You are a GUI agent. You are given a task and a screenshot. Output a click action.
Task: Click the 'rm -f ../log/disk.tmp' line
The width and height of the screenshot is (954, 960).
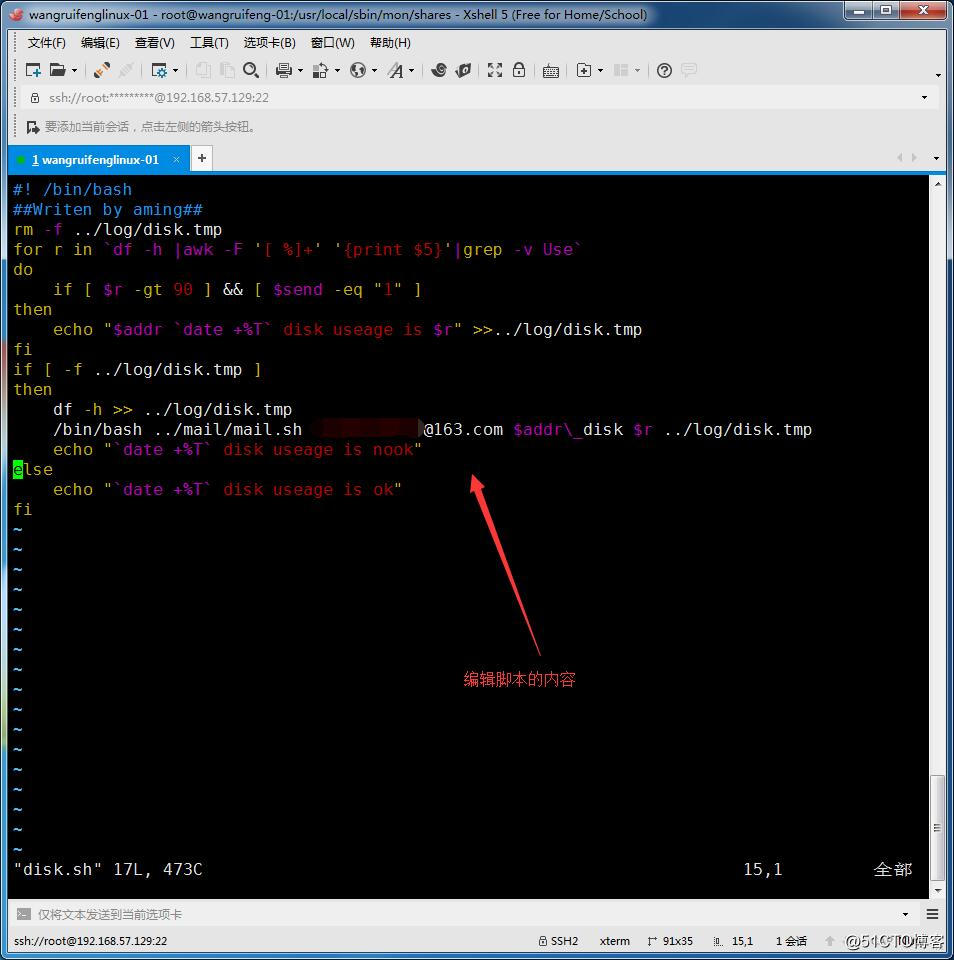[x=118, y=230]
